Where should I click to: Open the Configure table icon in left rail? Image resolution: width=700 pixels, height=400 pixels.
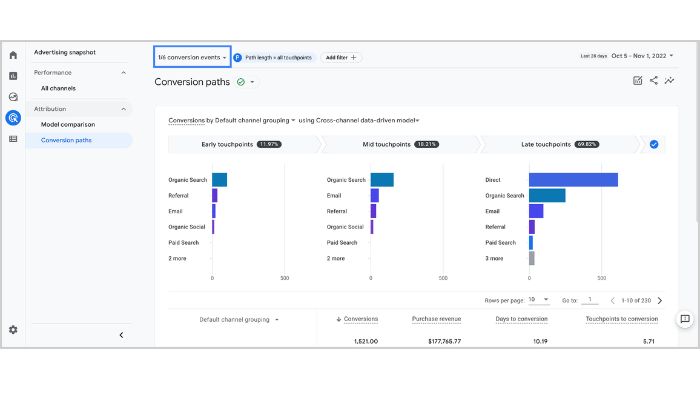tap(13, 139)
